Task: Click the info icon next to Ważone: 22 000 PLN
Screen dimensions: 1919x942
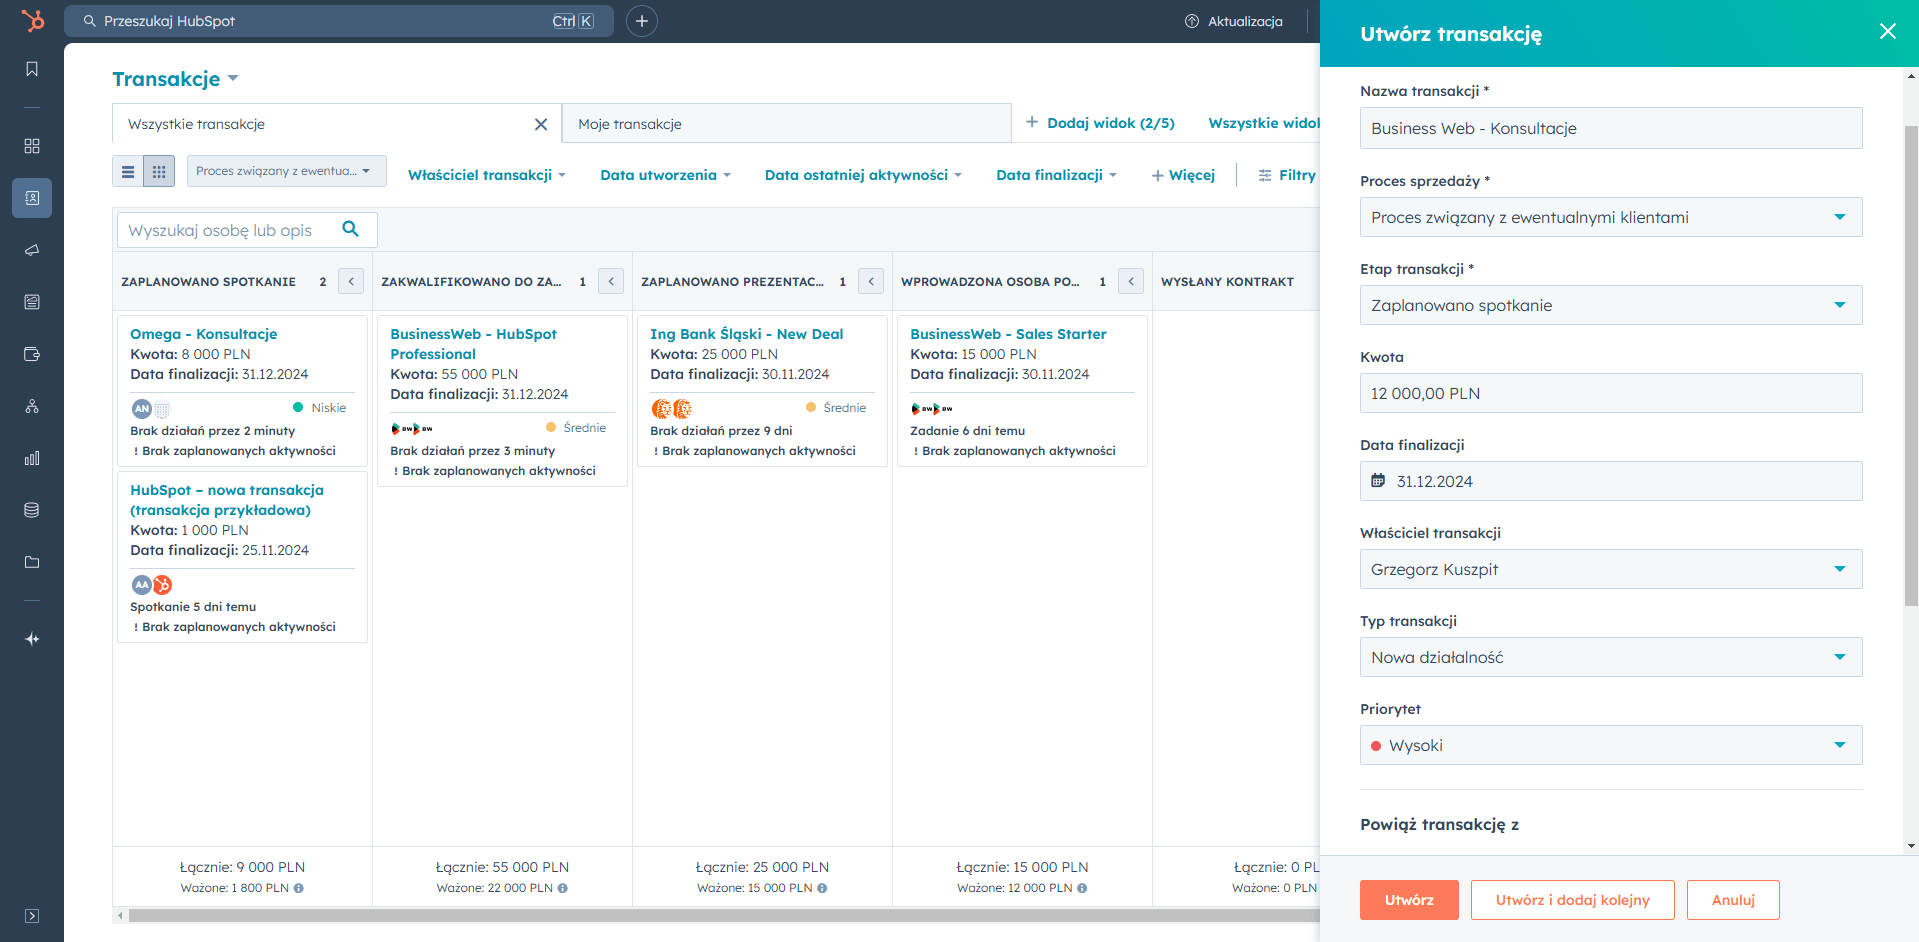Action: (x=563, y=888)
